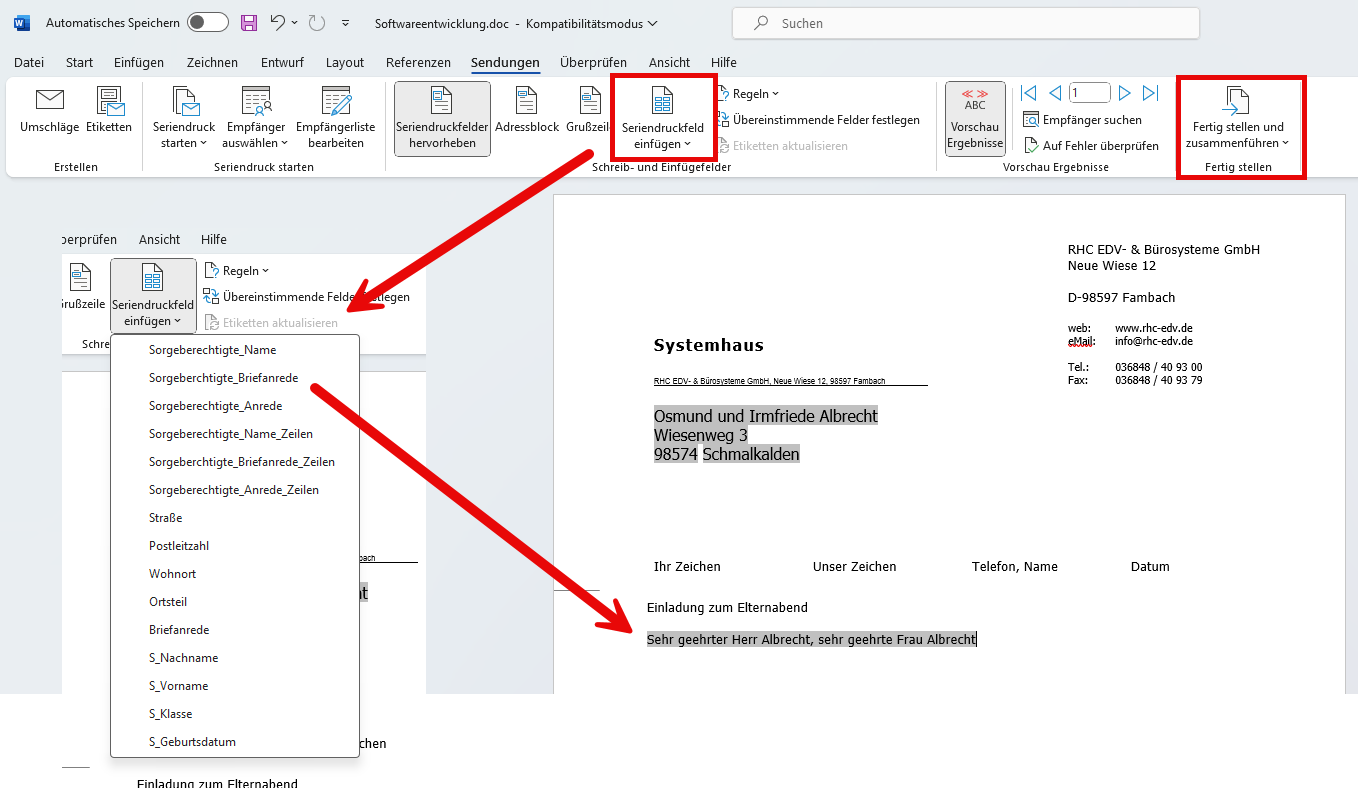
Task: Go to previous record arrow icon
Action: pyautogui.click(x=1055, y=93)
